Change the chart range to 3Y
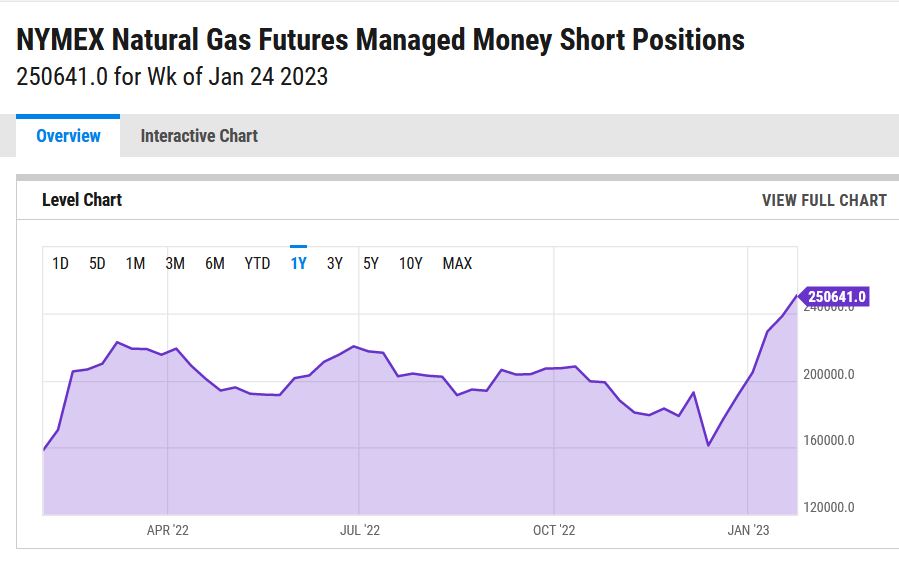Image resolution: width=899 pixels, height=562 pixels. pyautogui.click(x=335, y=264)
